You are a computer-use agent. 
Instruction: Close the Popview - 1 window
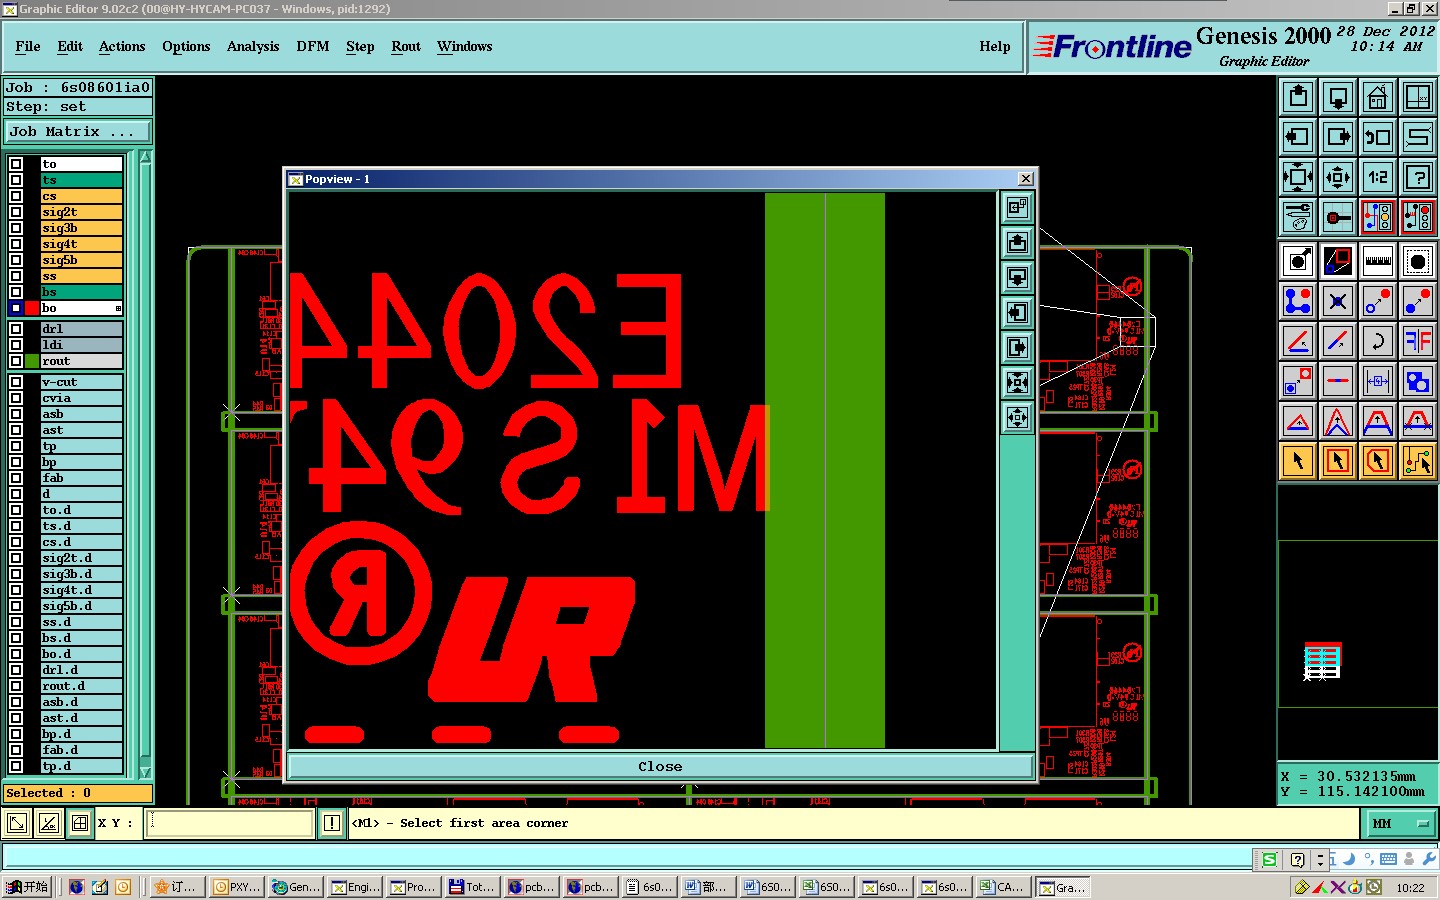coord(1025,179)
